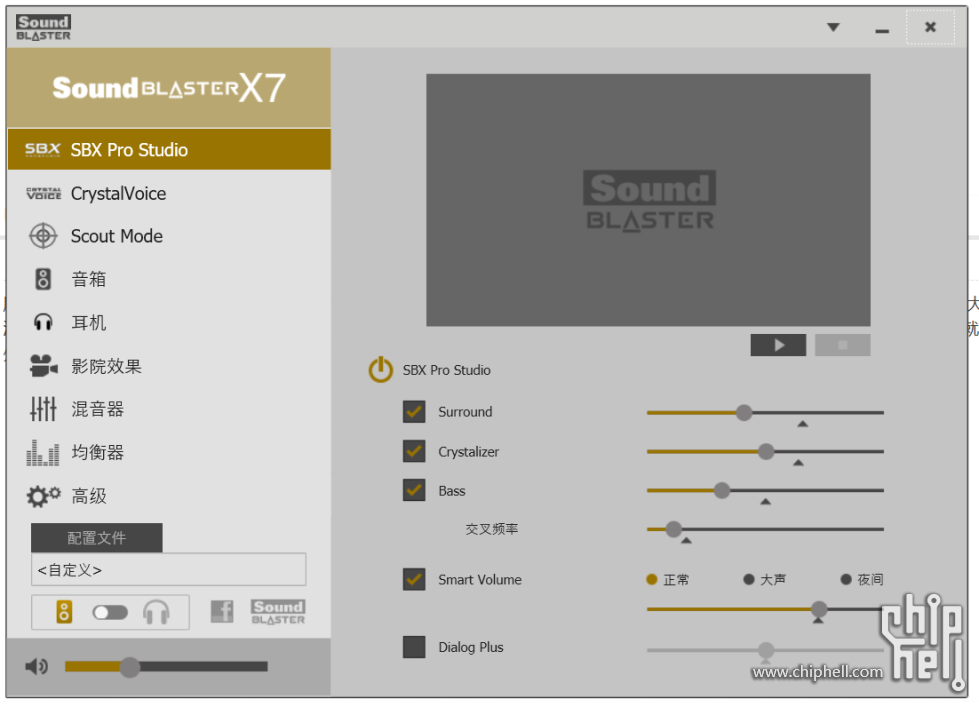Click the speaker icon beside 音箱
This screenshot has width=979, height=707.
pos(42,279)
